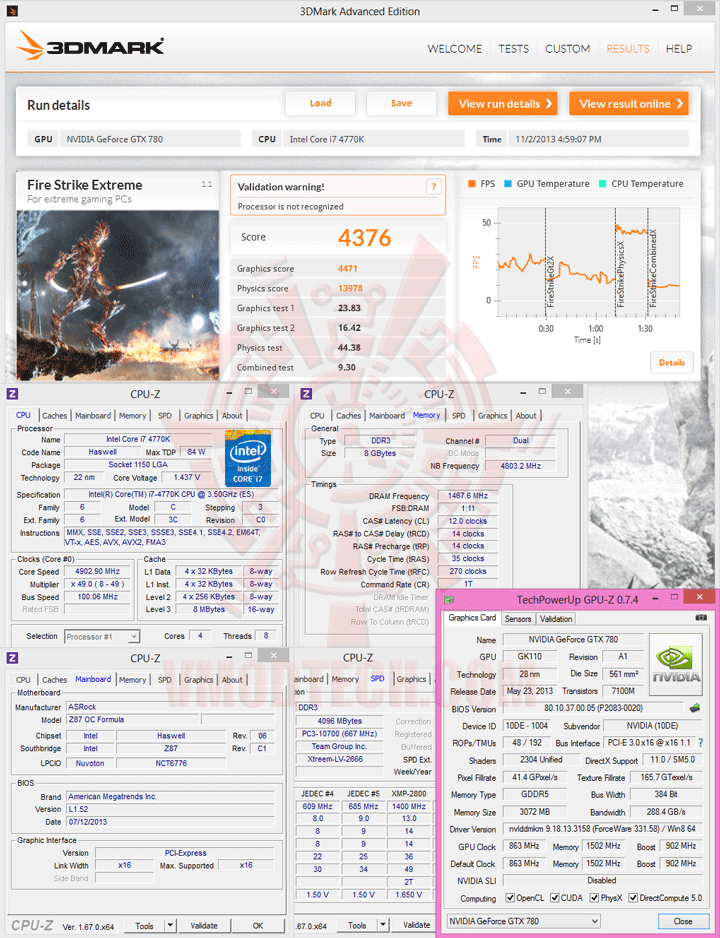Viewport: 720px width, 938px height.
Task: Click the GPU name field NVIDIA GeForce GTX 780
Action: pos(150,139)
